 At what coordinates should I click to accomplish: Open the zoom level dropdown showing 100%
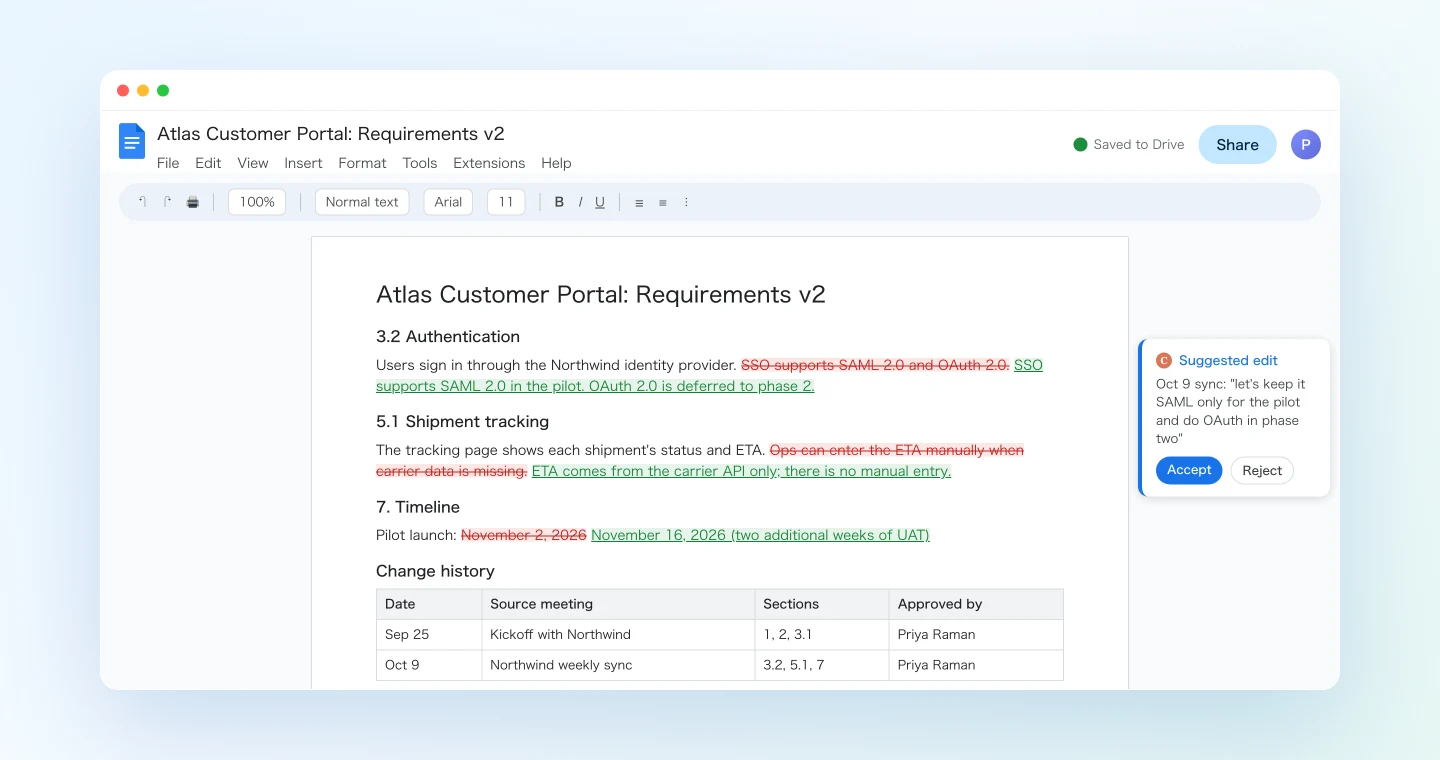click(x=257, y=202)
